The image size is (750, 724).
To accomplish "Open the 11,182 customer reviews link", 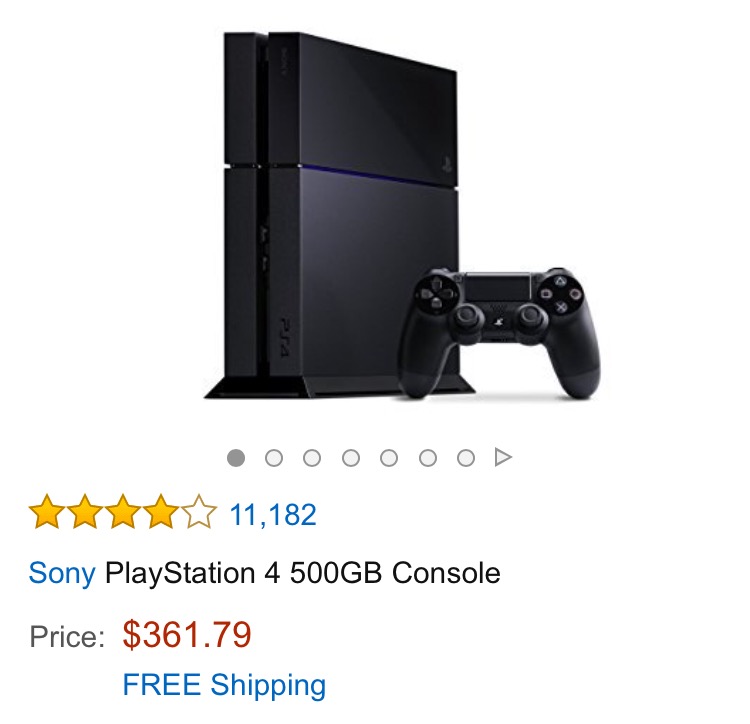I will coord(273,515).
